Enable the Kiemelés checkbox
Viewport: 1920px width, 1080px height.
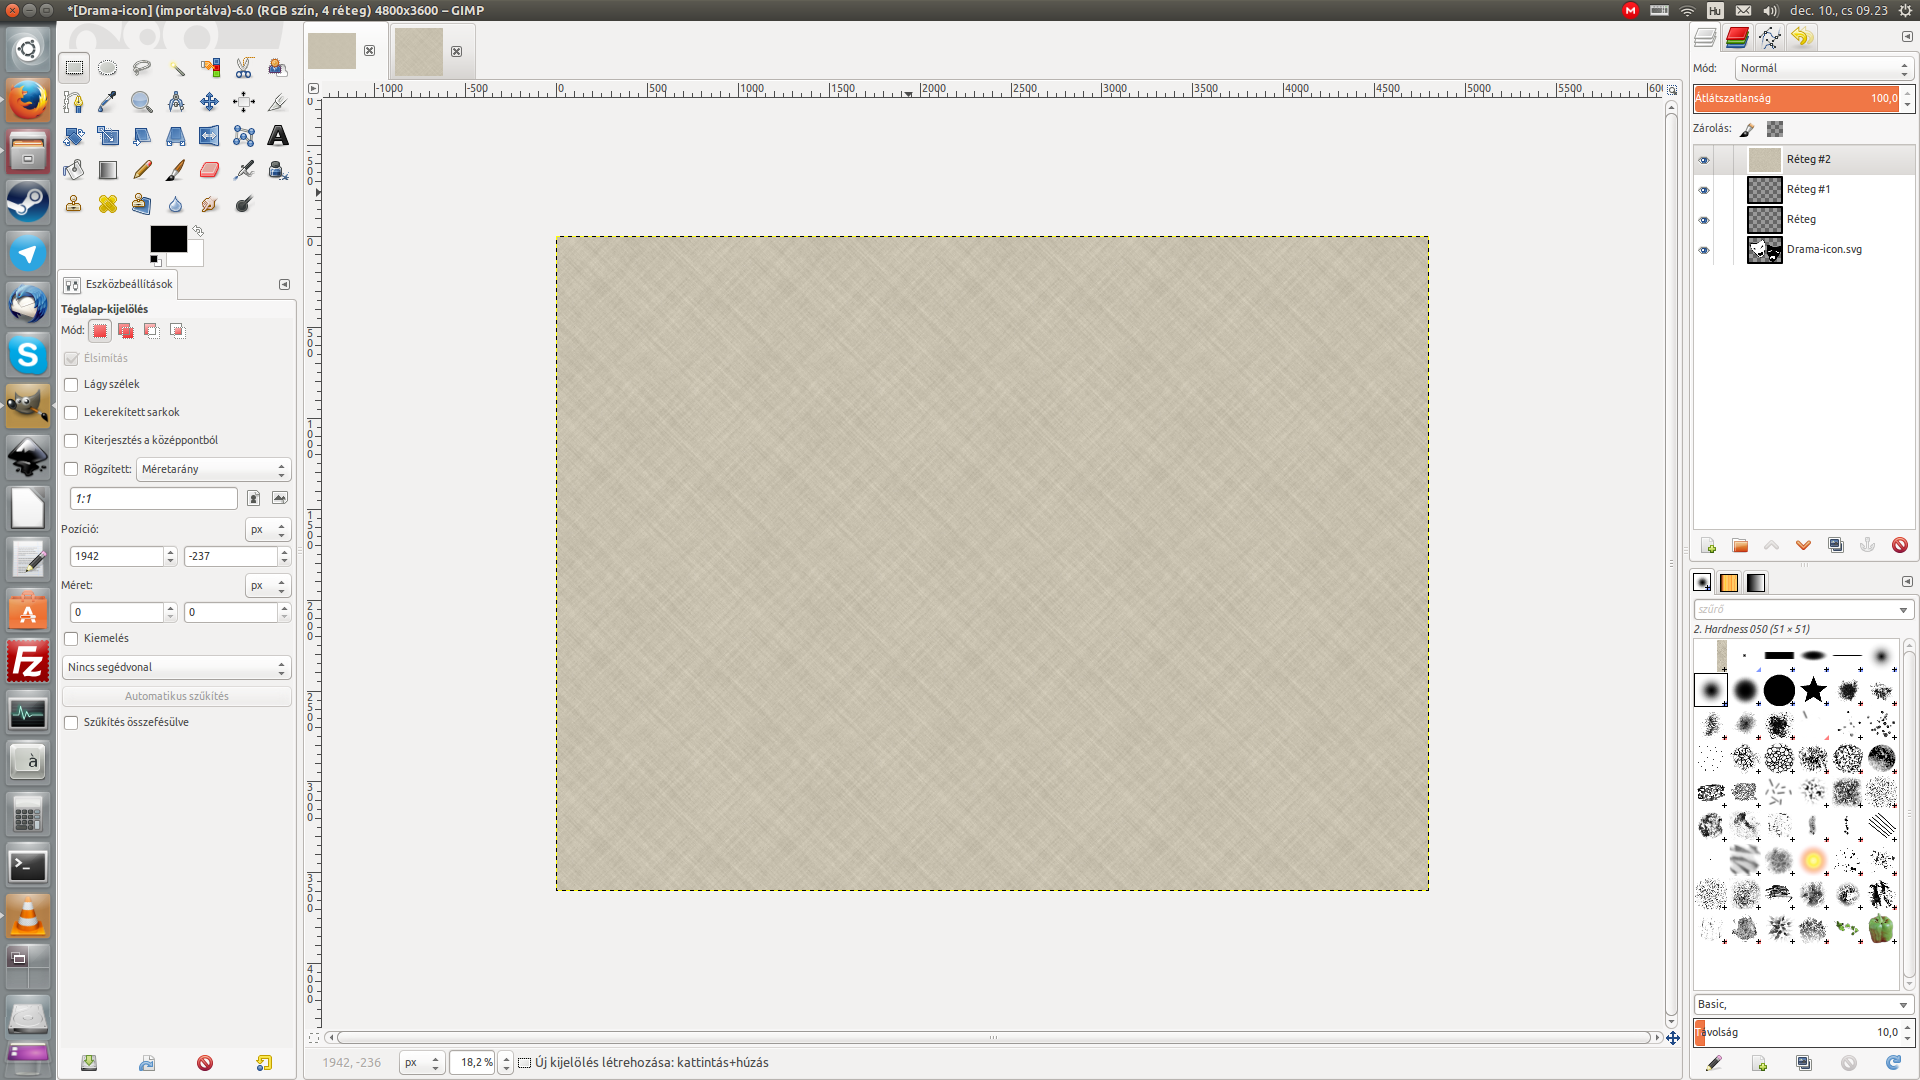pos(71,639)
